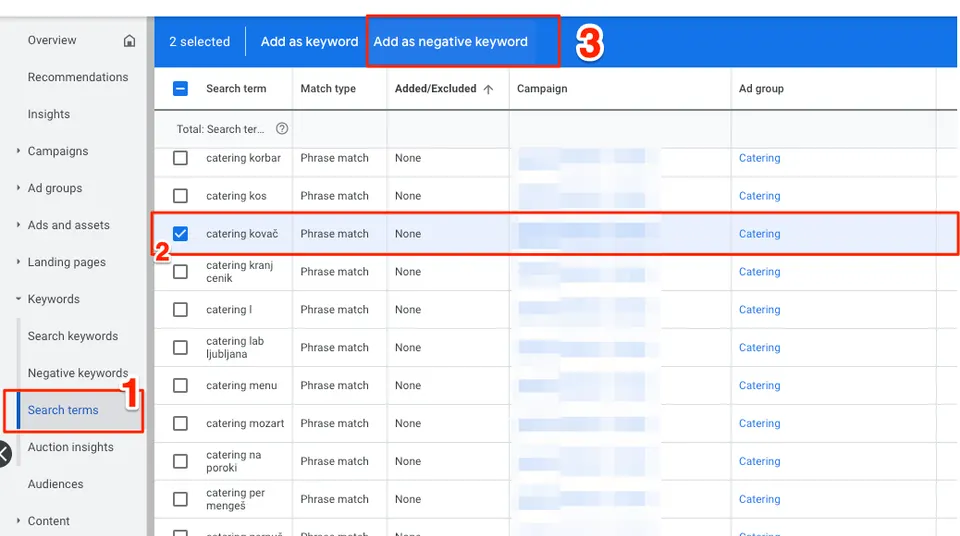Viewport: 960px width, 536px height.
Task: Click 'None' in catering kos row
Action: pos(408,196)
